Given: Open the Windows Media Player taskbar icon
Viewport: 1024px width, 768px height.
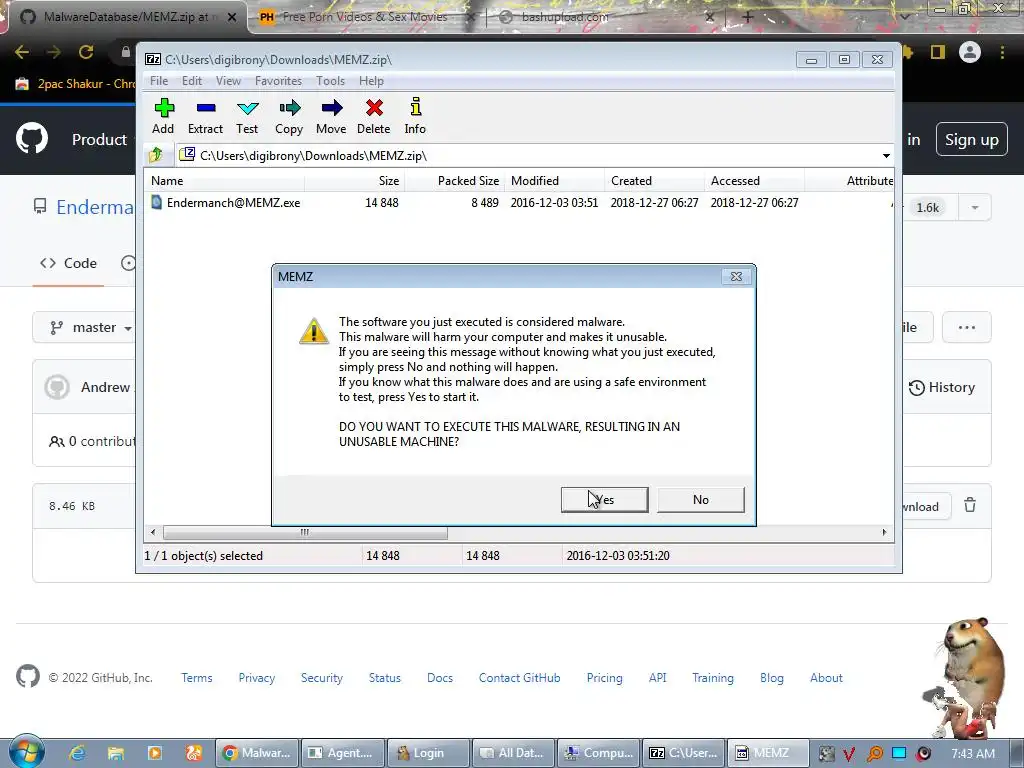Looking at the screenshot, I should tap(155, 753).
